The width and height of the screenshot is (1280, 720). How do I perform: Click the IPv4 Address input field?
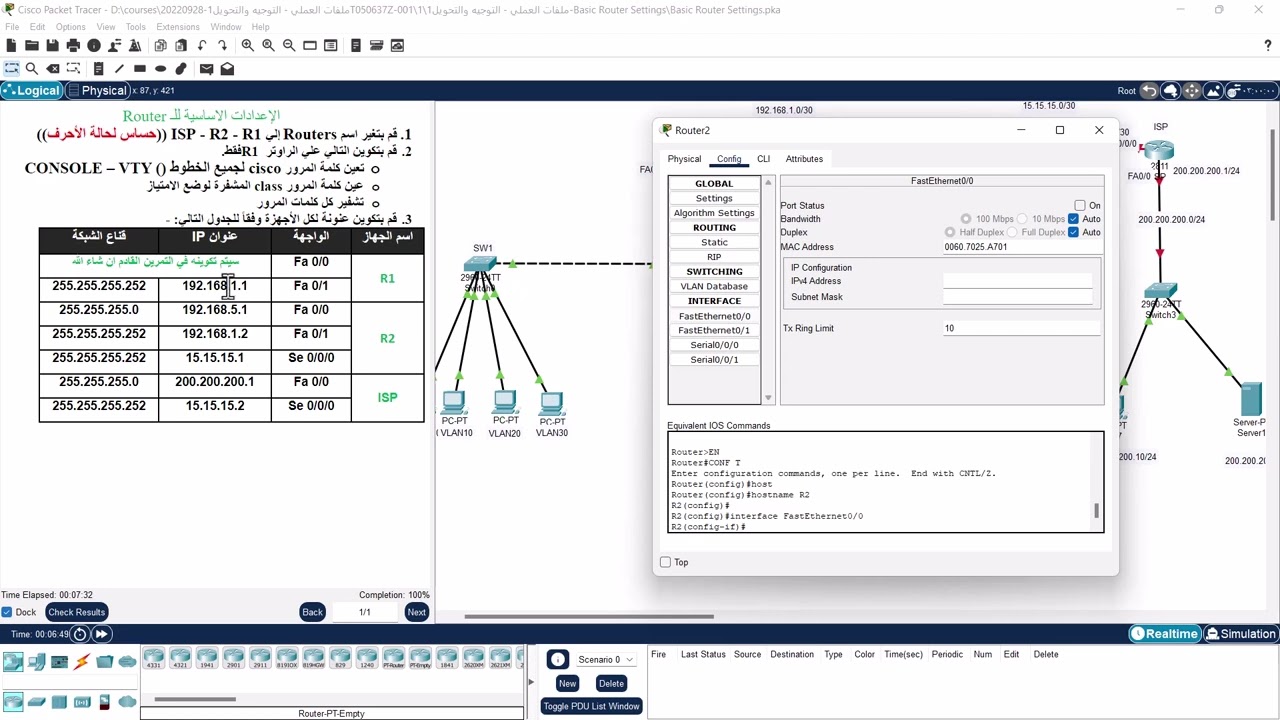1018,281
